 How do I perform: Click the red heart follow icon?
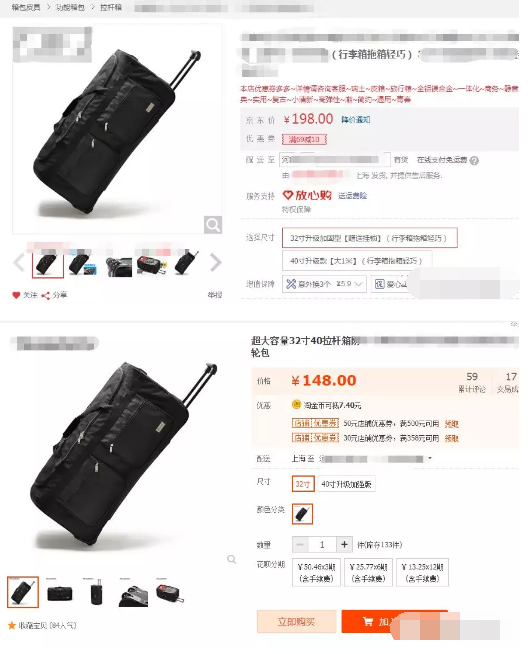coord(16,295)
